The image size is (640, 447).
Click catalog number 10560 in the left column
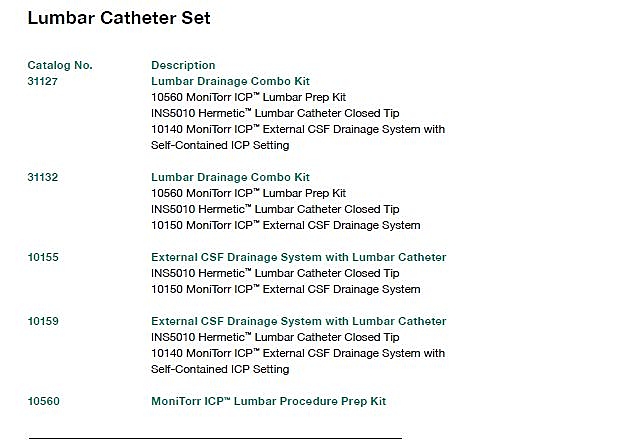43,401
